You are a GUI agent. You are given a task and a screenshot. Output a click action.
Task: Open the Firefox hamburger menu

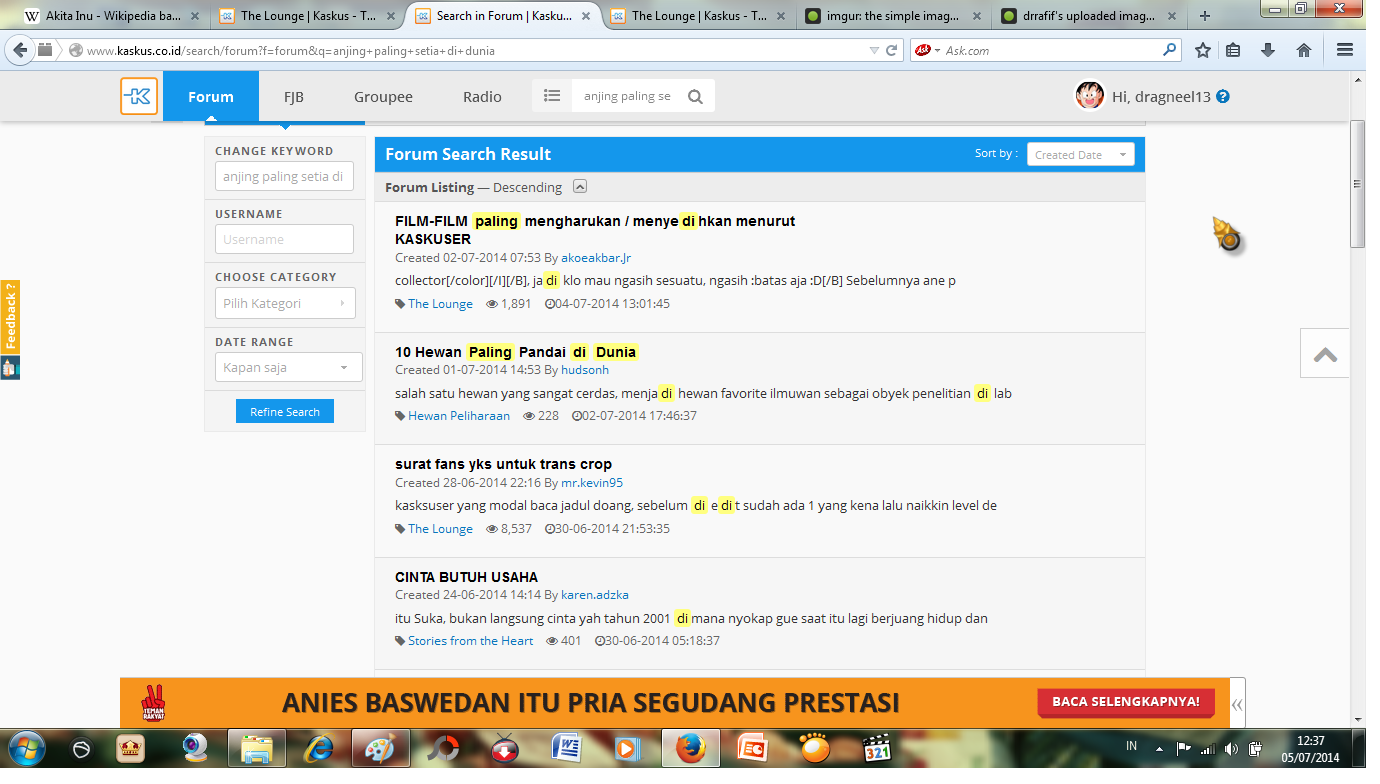1345,50
